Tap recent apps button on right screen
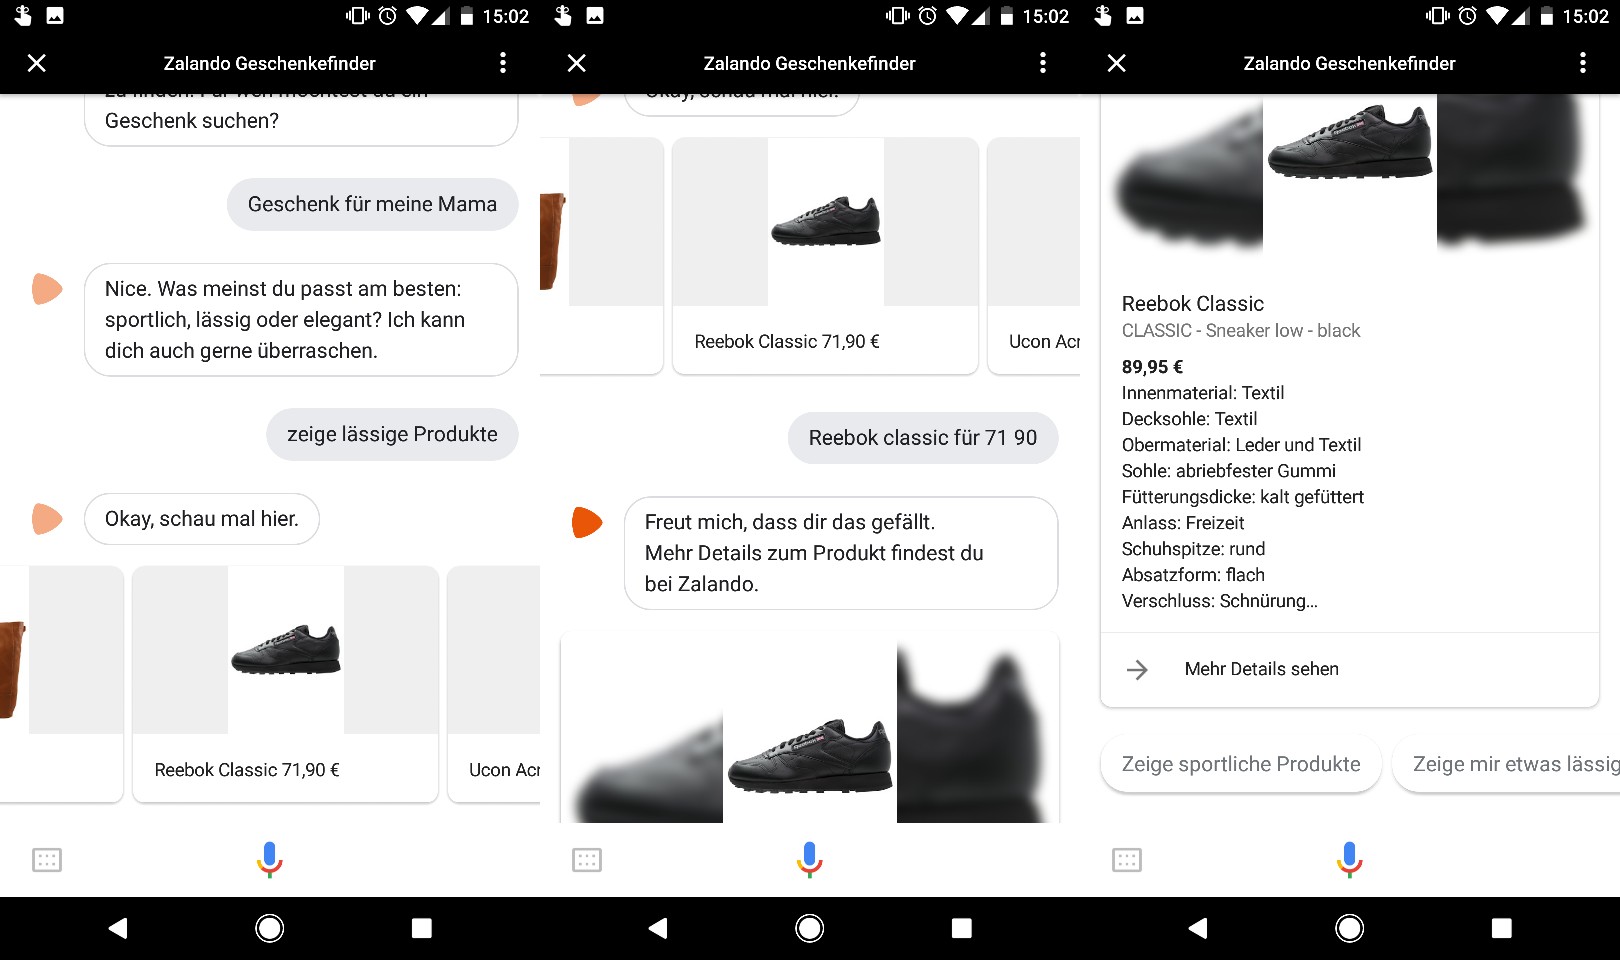This screenshot has width=1620, height=960. [1502, 928]
